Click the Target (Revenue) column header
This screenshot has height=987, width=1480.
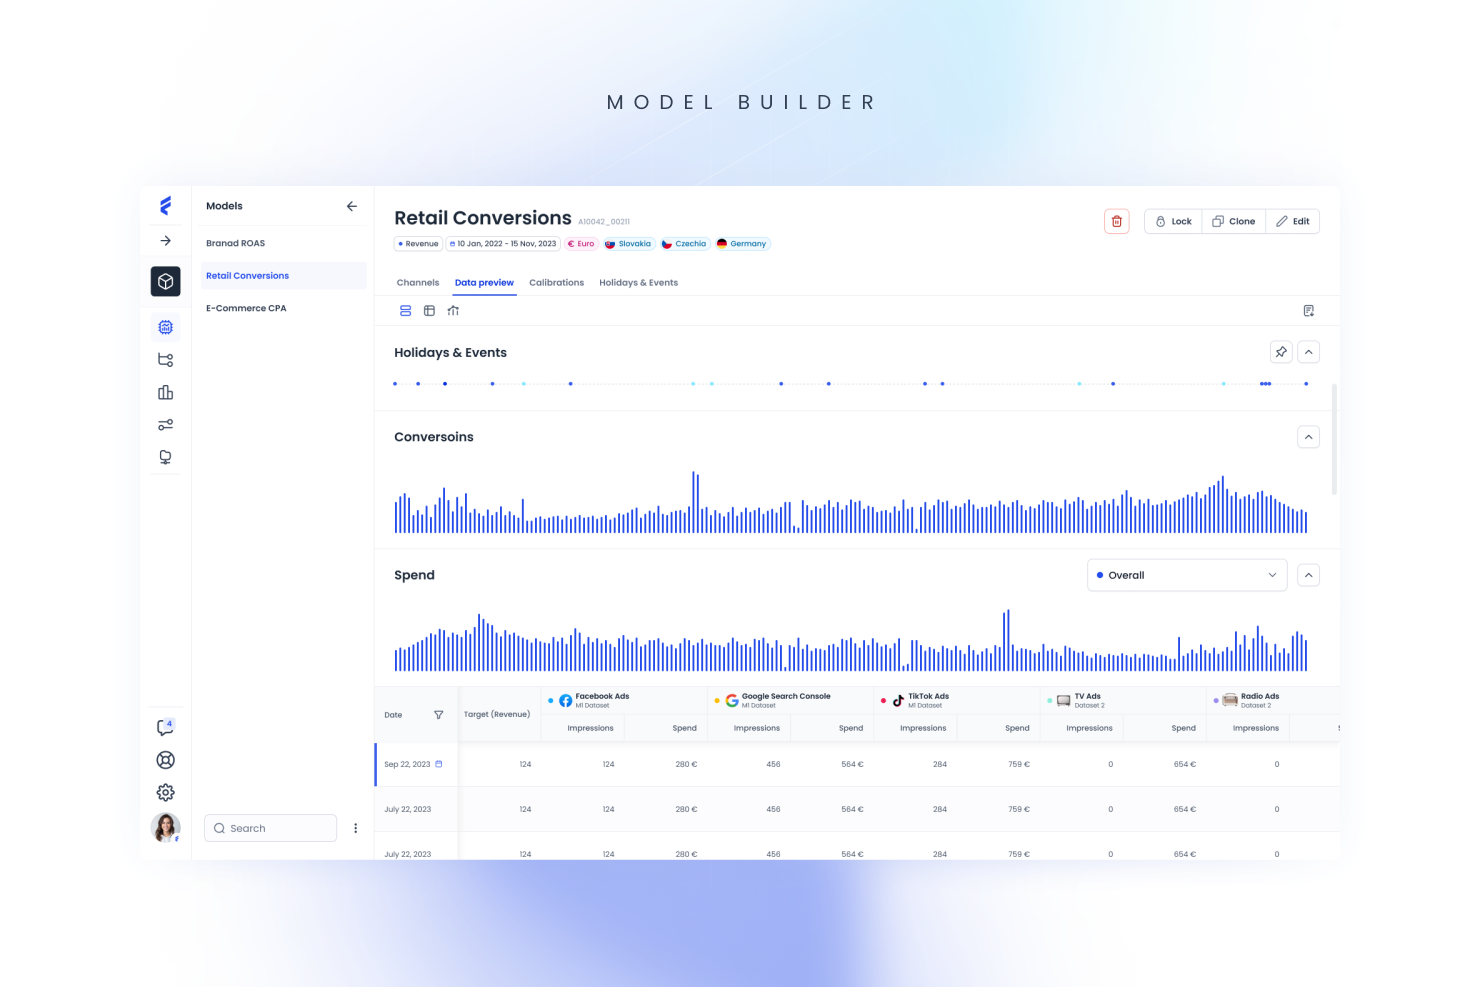click(497, 714)
